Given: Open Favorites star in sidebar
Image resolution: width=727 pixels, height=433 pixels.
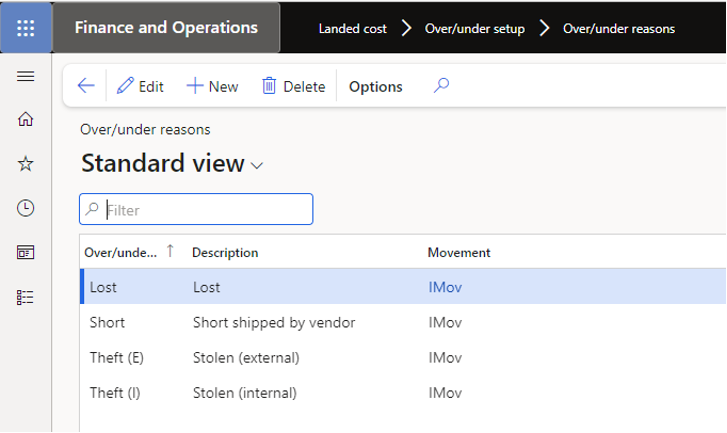Looking at the screenshot, I should [x=26, y=164].
